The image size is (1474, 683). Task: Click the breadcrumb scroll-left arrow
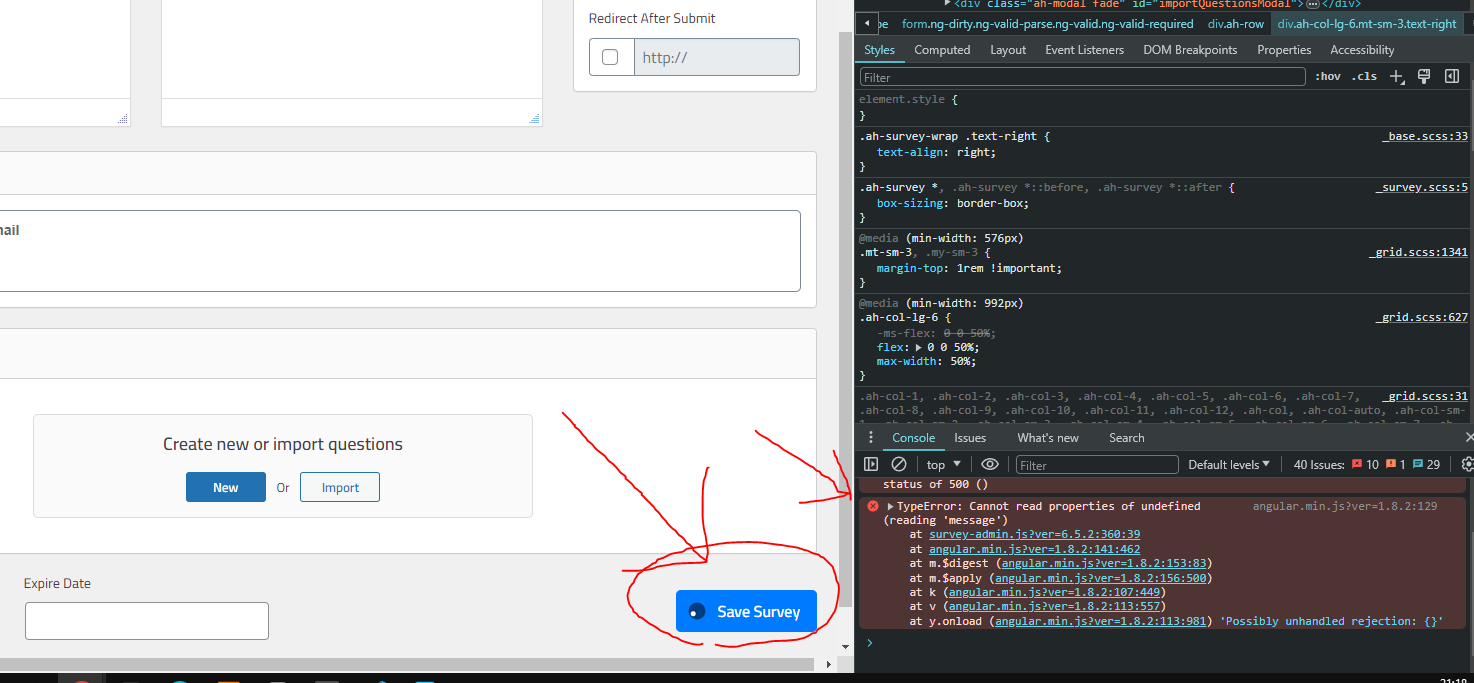pos(867,23)
